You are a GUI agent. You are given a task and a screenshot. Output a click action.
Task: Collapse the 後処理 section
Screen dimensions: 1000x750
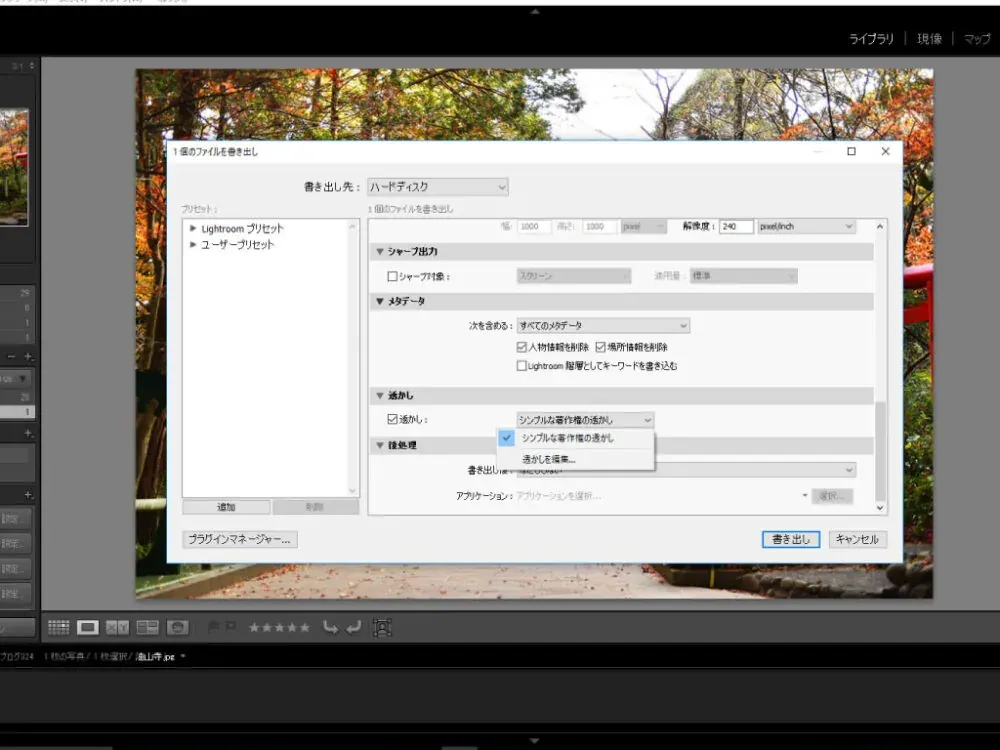tap(380, 445)
